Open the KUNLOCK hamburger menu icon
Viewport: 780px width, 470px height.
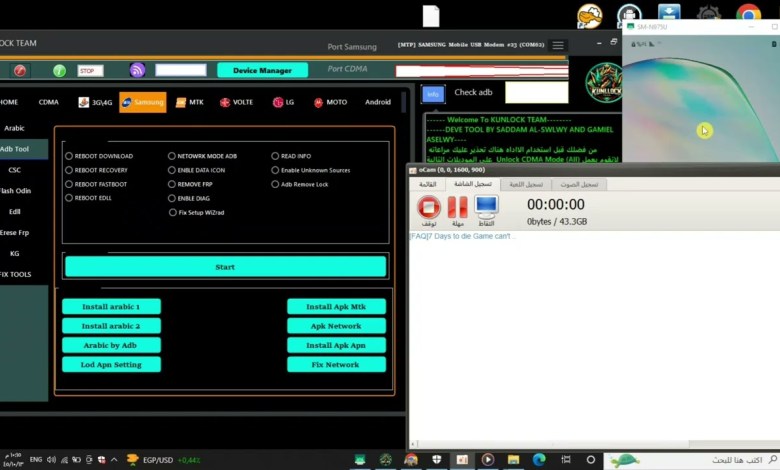(x=558, y=45)
